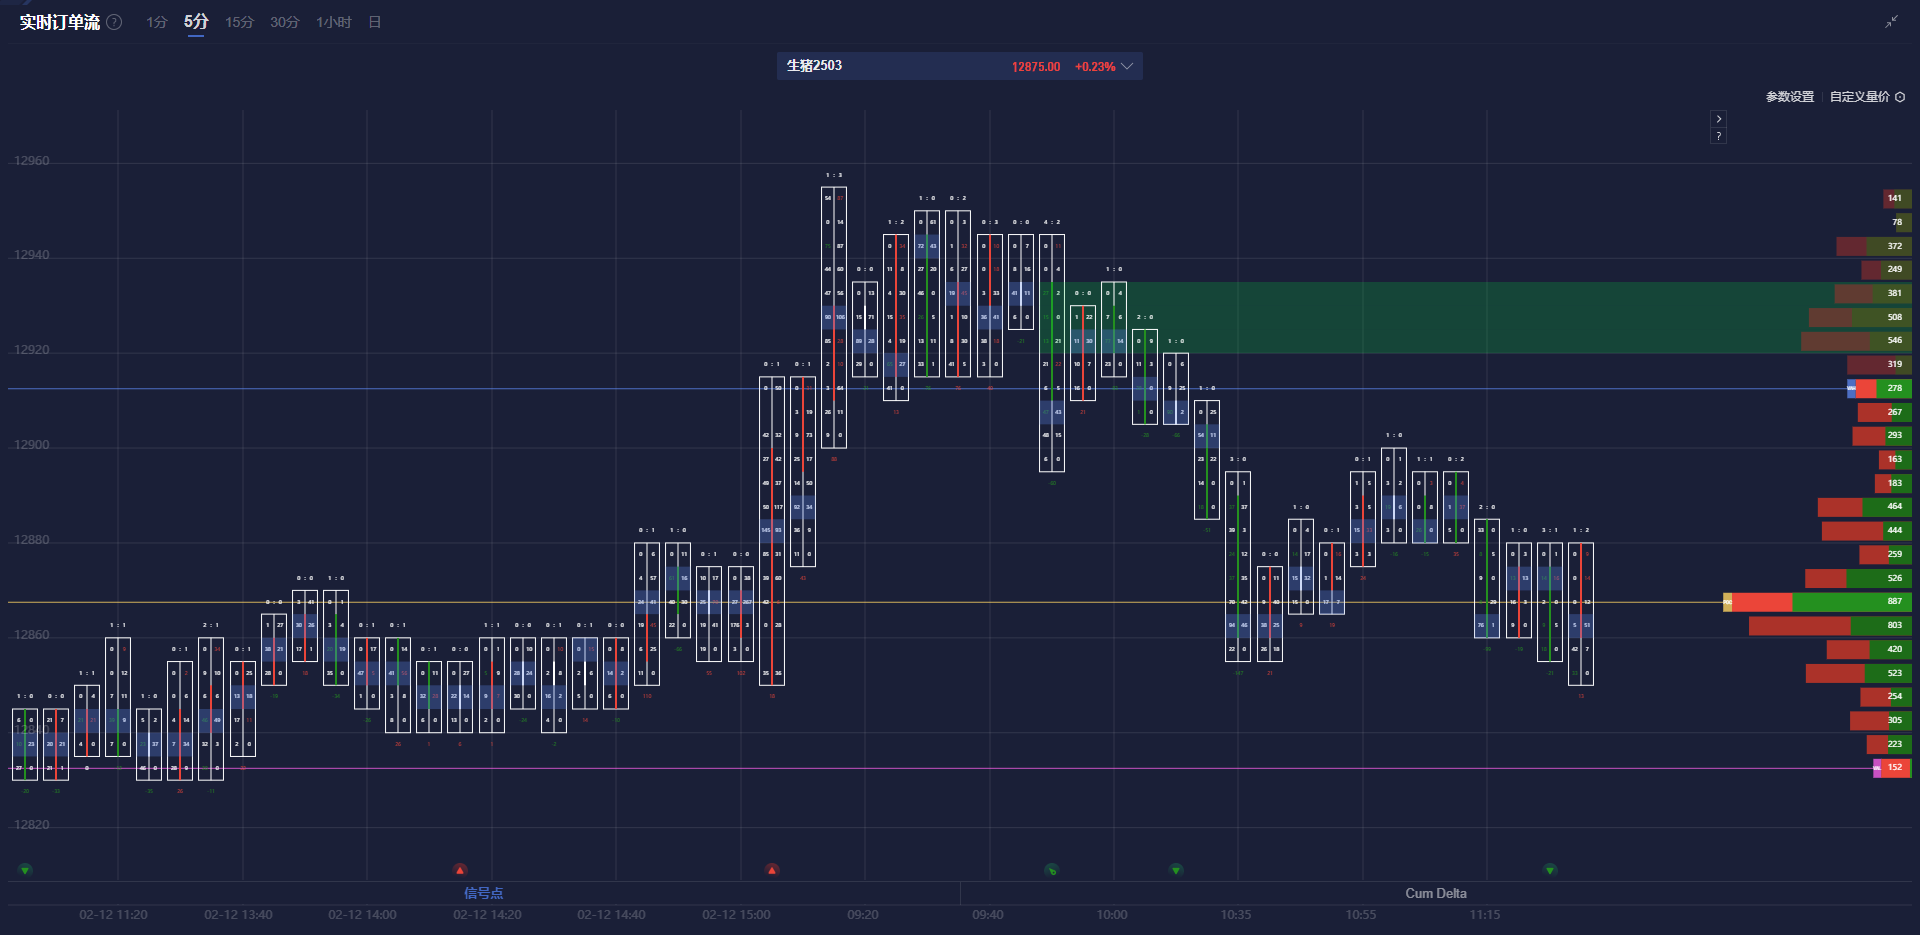Viewport: 1920px width, 935px height.
Task: Switch to the 信号点 bottom panel
Action: (483, 893)
